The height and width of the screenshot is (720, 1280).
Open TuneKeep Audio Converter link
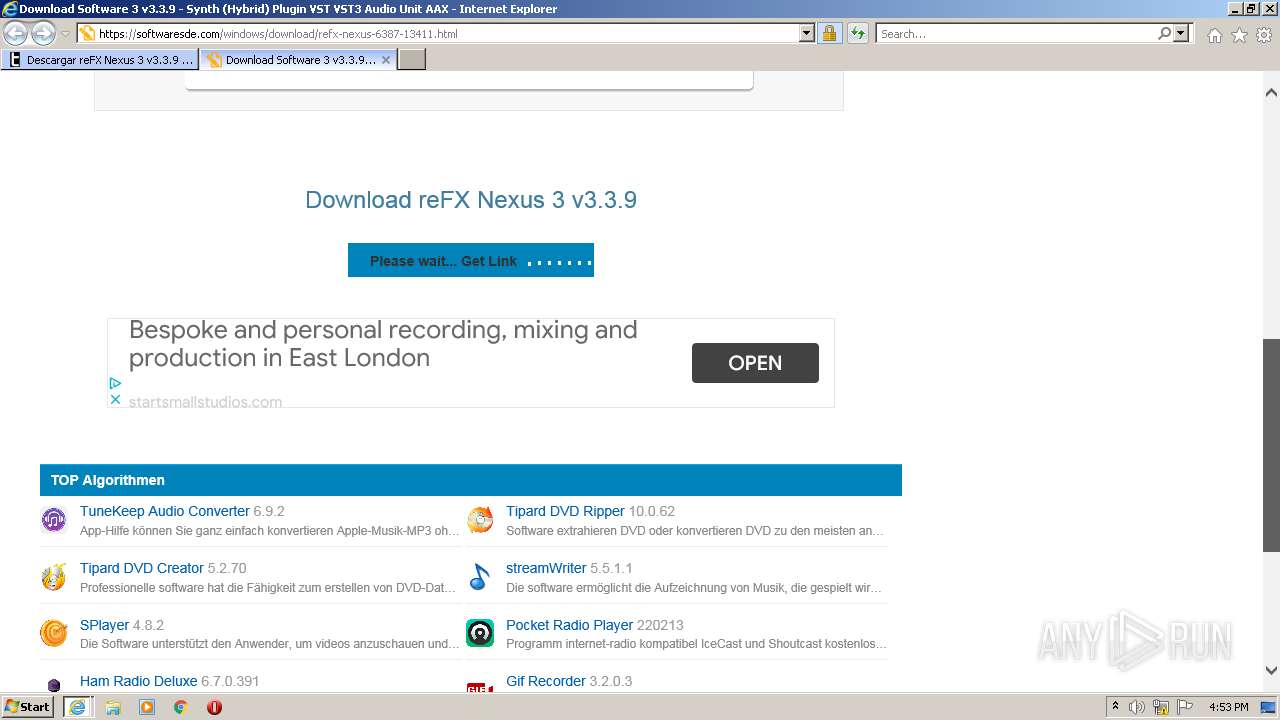tap(165, 511)
